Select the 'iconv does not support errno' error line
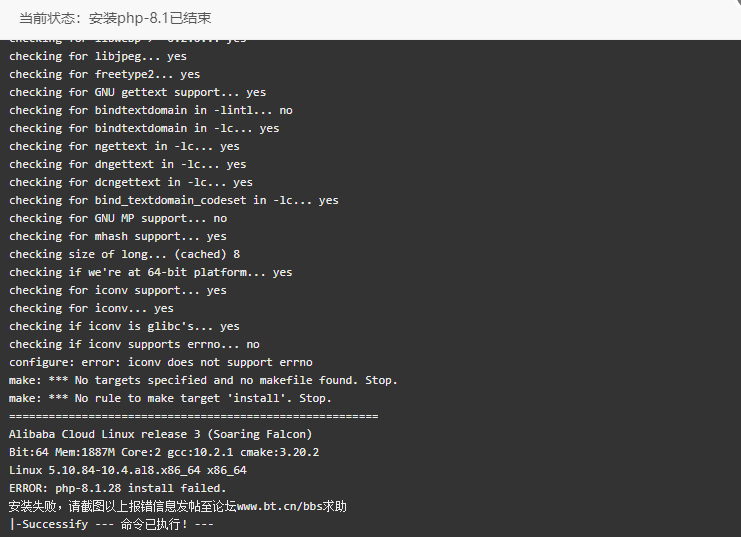741x537 pixels. (x=161, y=363)
